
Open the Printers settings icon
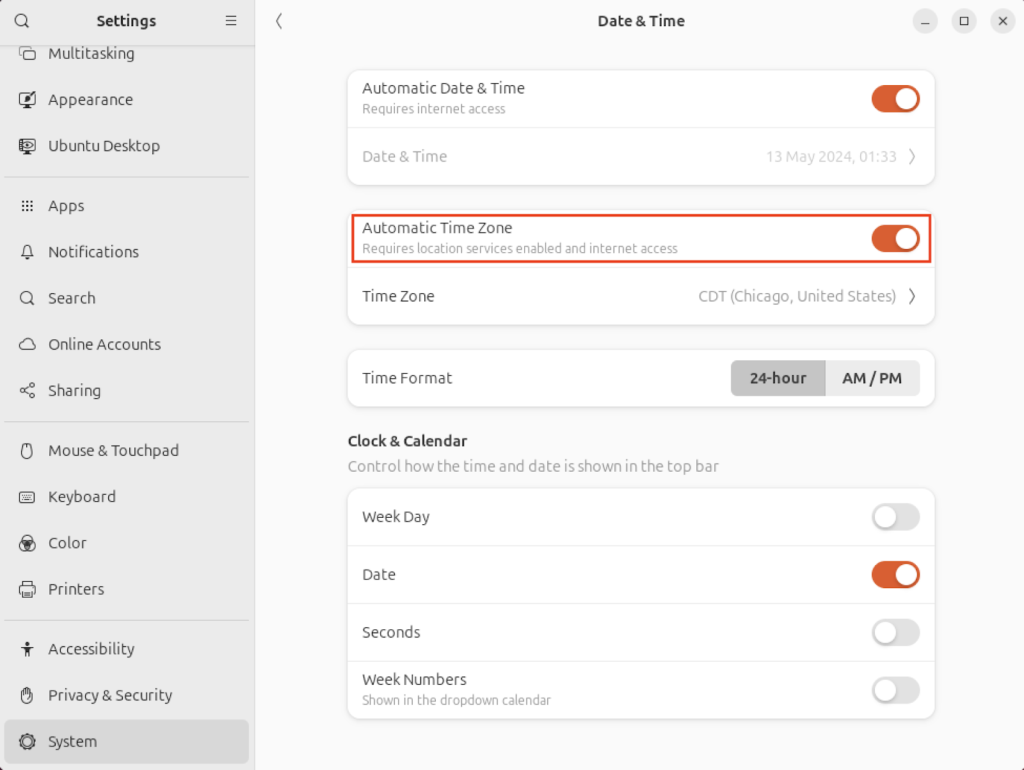pos(28,589)
